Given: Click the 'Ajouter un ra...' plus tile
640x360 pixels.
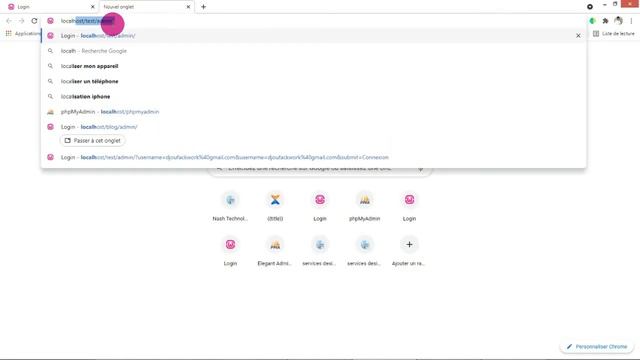Looking at the screenshot, I should [409, 251].
